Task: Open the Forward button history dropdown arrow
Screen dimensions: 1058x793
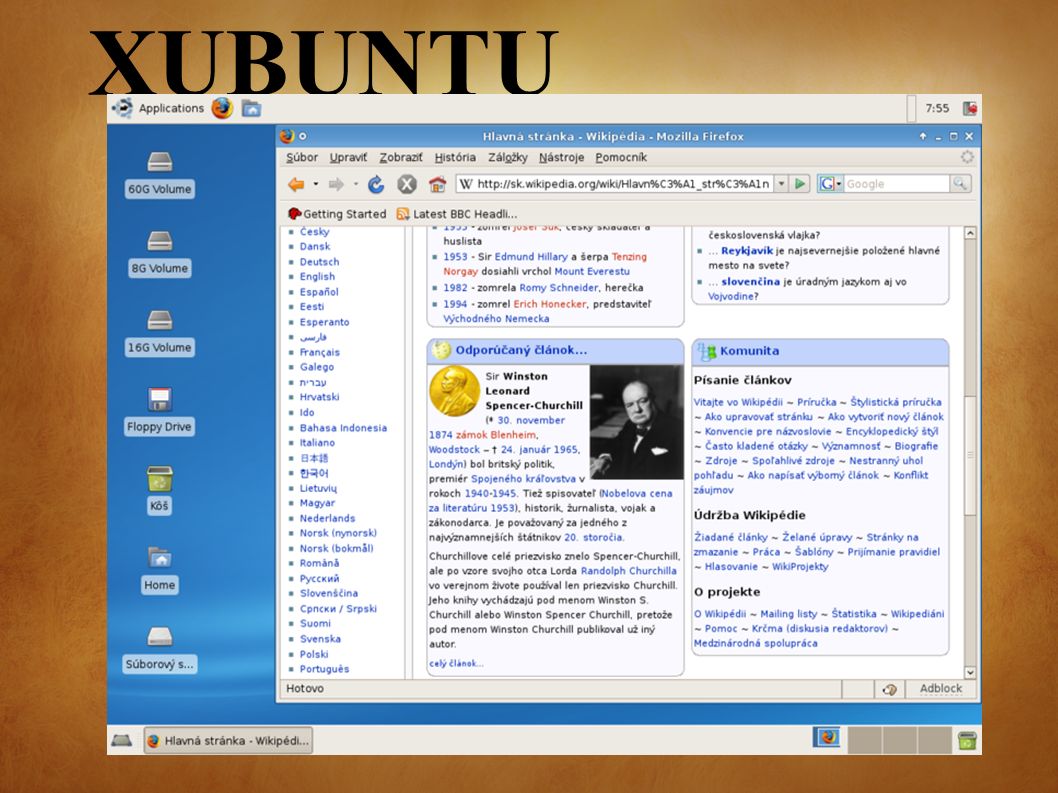Action: coord(355,184)
